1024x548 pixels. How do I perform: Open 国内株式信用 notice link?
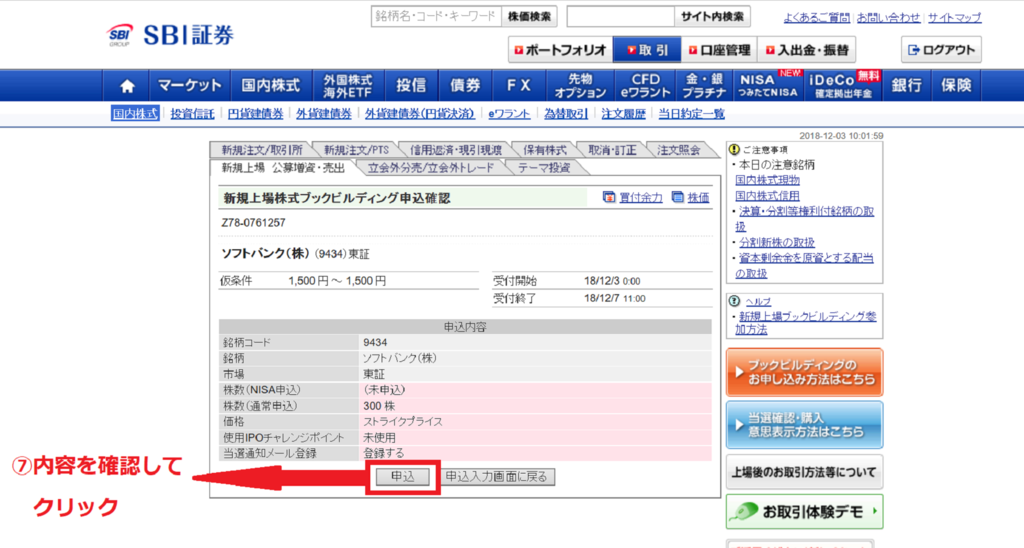tap(767, 196)
